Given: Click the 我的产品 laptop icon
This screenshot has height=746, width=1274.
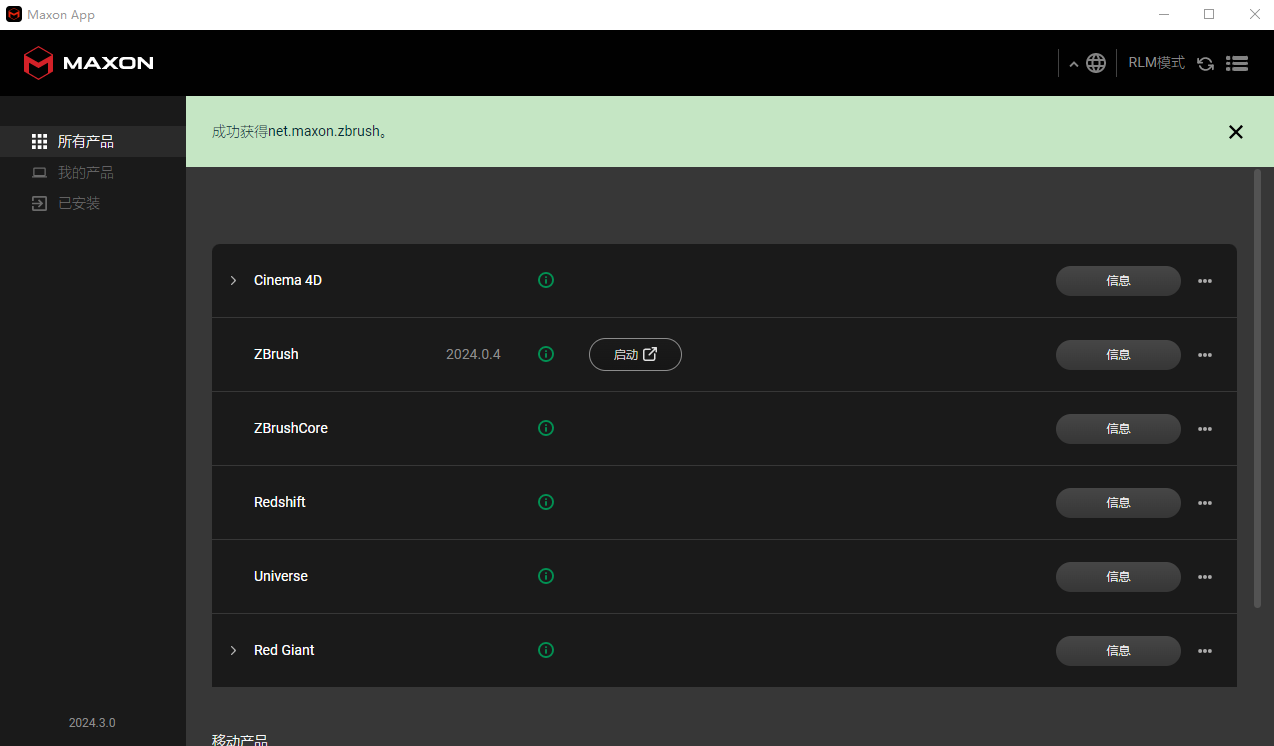Looking at the screenshot, I should coord(39,173).
